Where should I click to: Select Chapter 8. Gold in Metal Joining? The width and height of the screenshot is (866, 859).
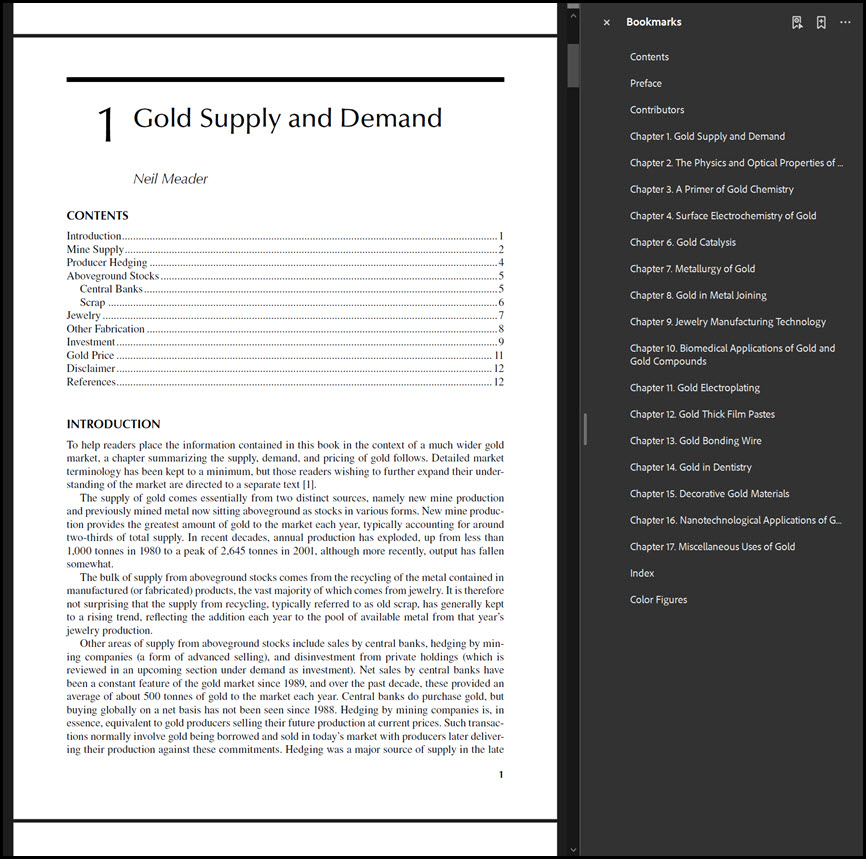(x=698, y=296)
